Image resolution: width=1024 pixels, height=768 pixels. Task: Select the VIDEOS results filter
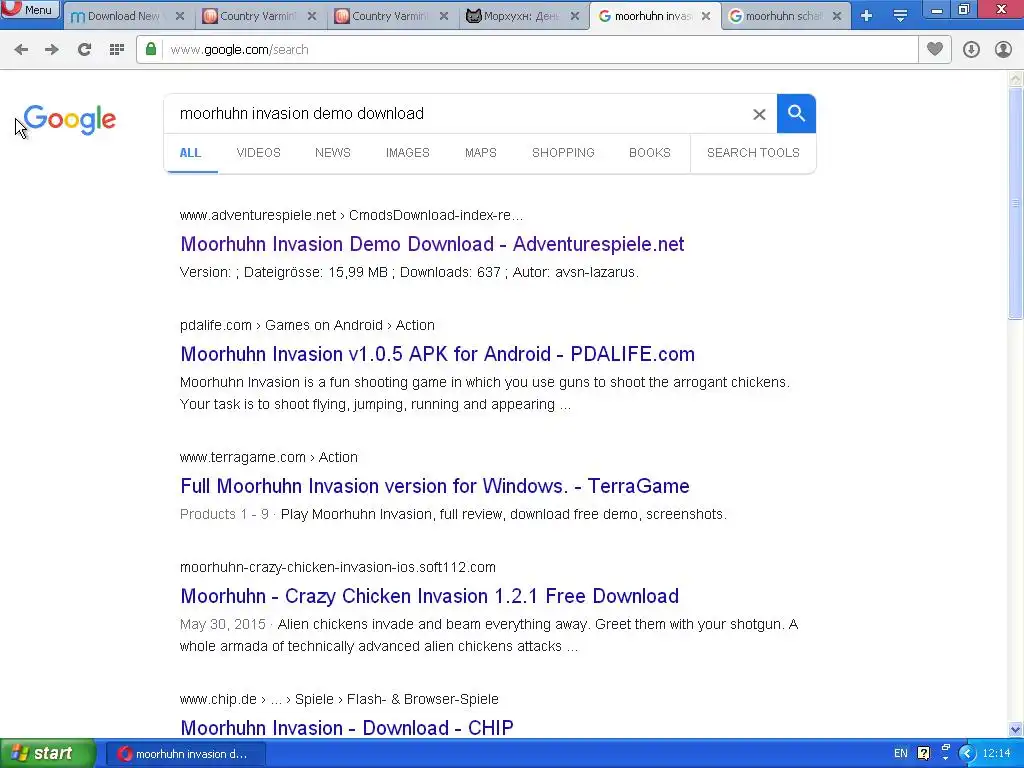[259, 153]
